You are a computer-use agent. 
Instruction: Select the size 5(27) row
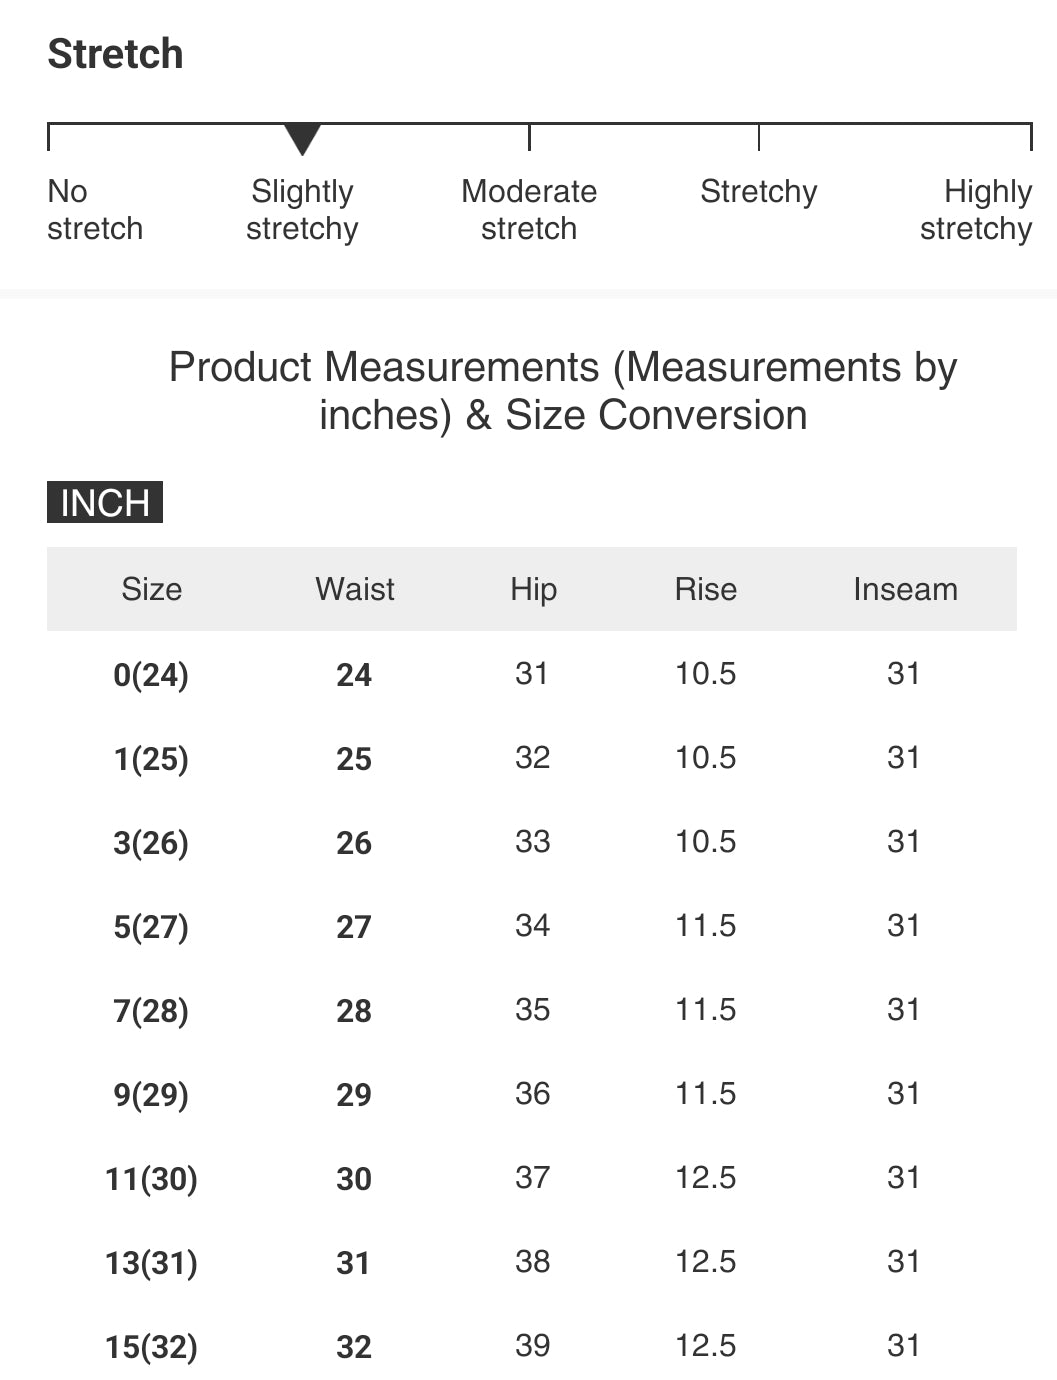click(532, 926)
